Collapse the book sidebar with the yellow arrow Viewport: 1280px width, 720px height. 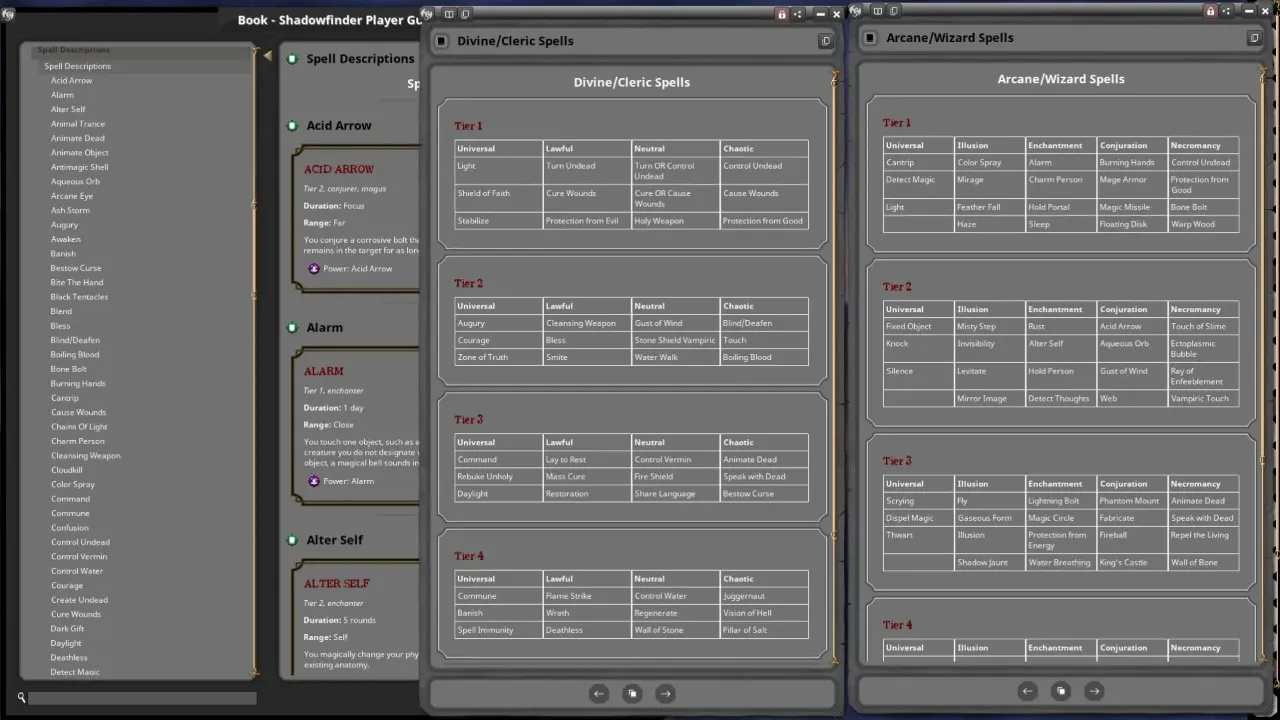click(268, 56)
